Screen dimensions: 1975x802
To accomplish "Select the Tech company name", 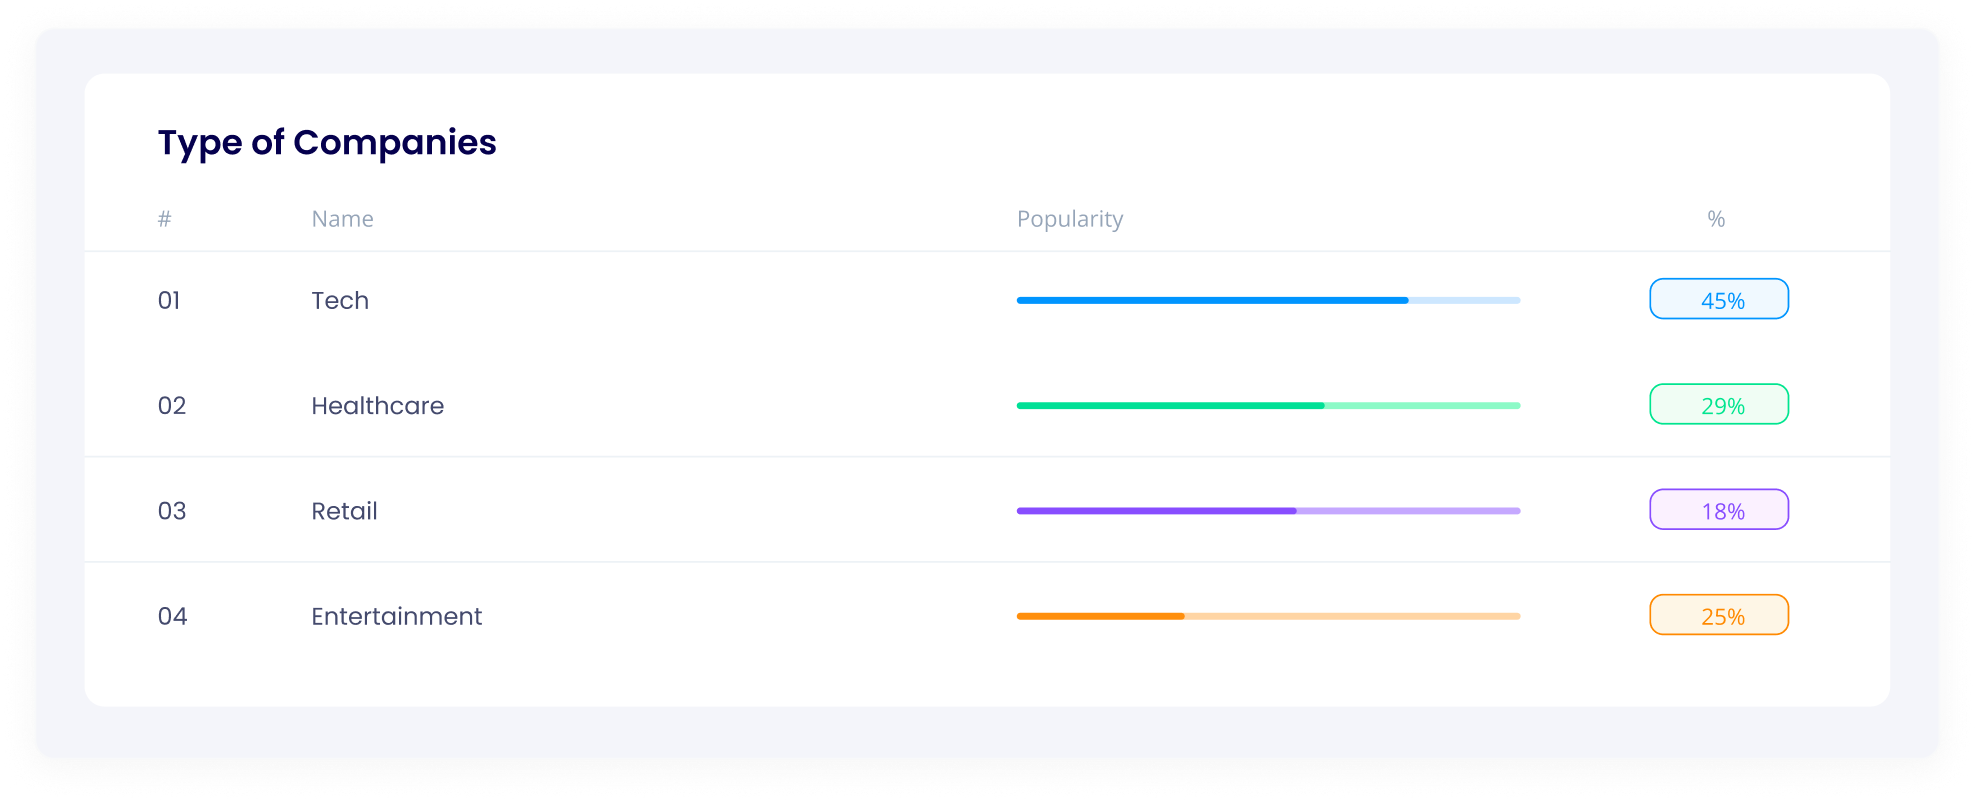I will pyautogui.click(x=340, y=300).
